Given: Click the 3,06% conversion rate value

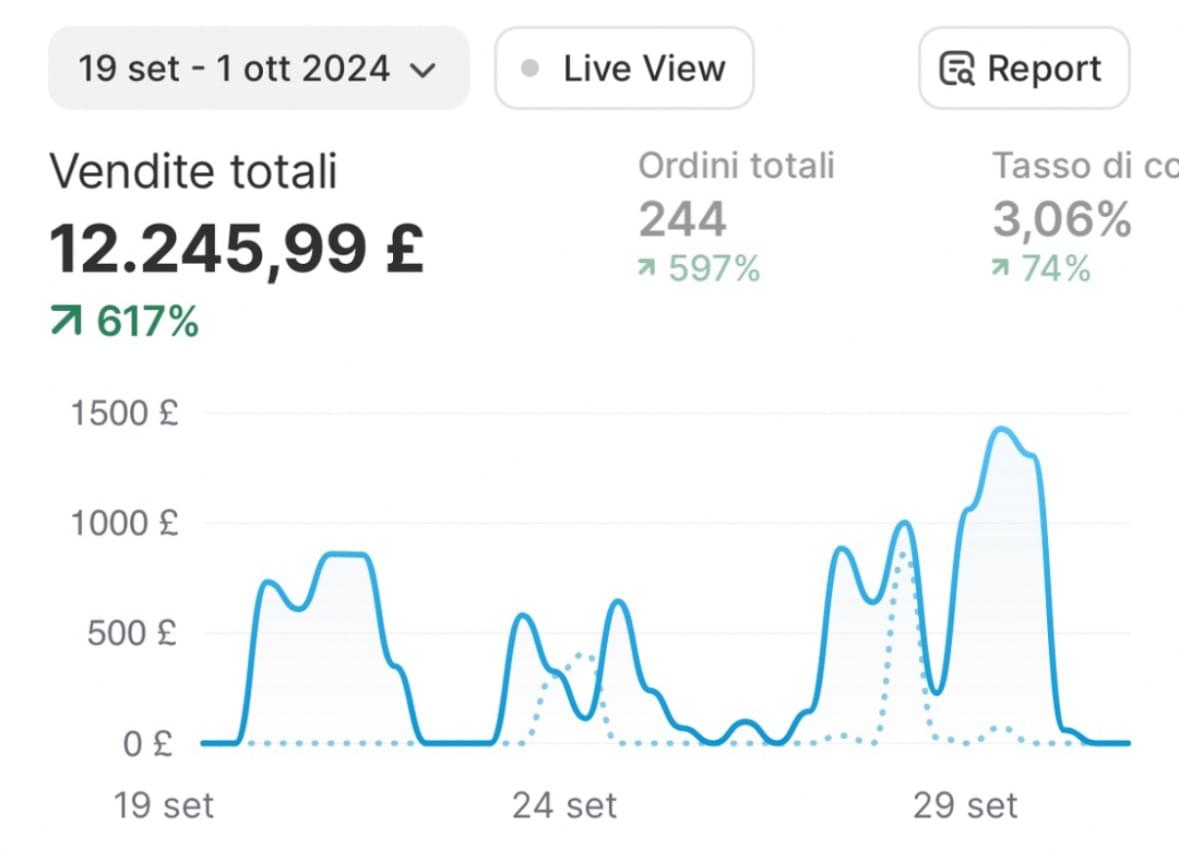Looking at the screenshot, I should click(x=1061, y=219).
